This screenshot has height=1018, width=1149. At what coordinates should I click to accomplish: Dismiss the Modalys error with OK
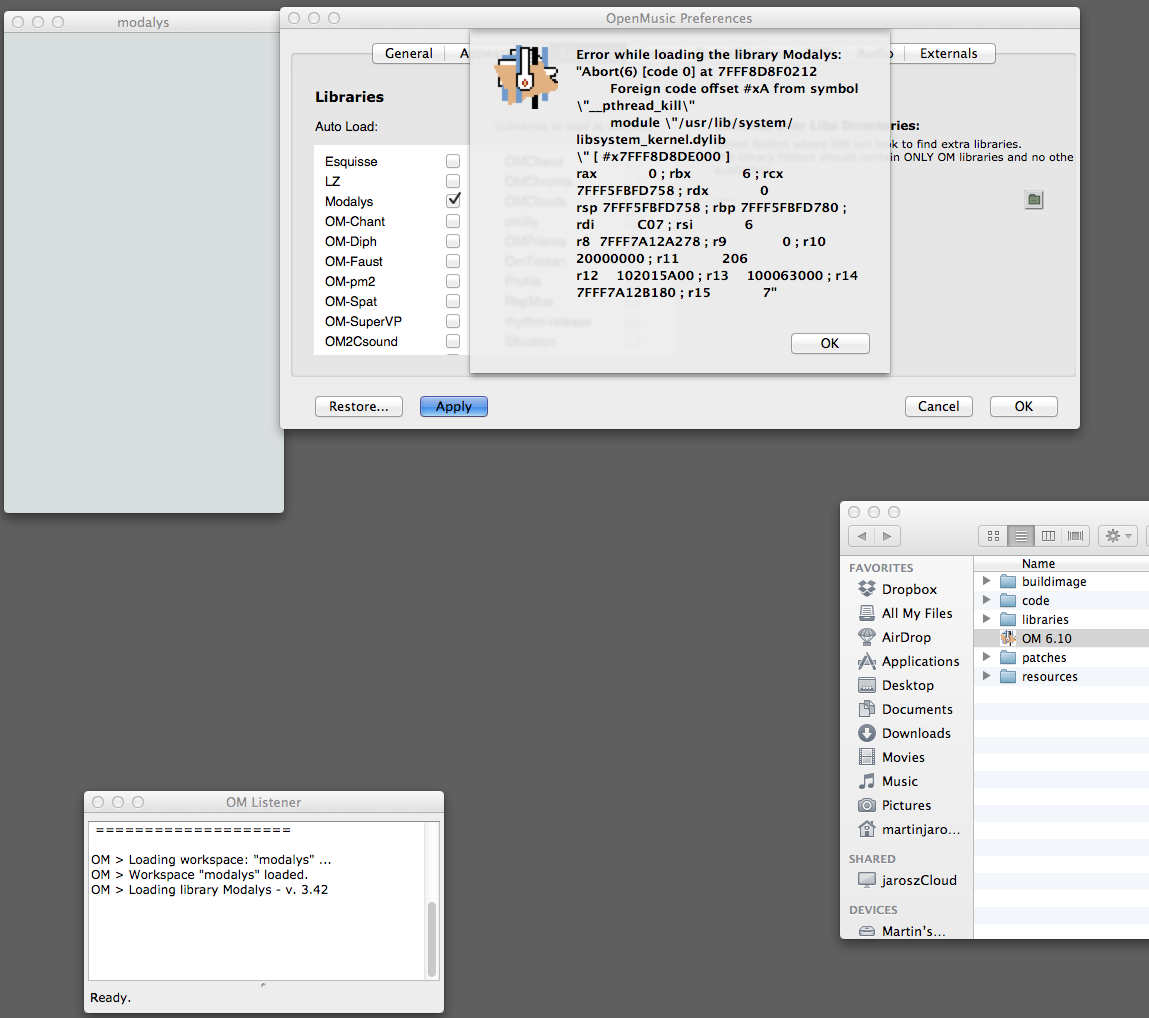click(x=830, y=343)
